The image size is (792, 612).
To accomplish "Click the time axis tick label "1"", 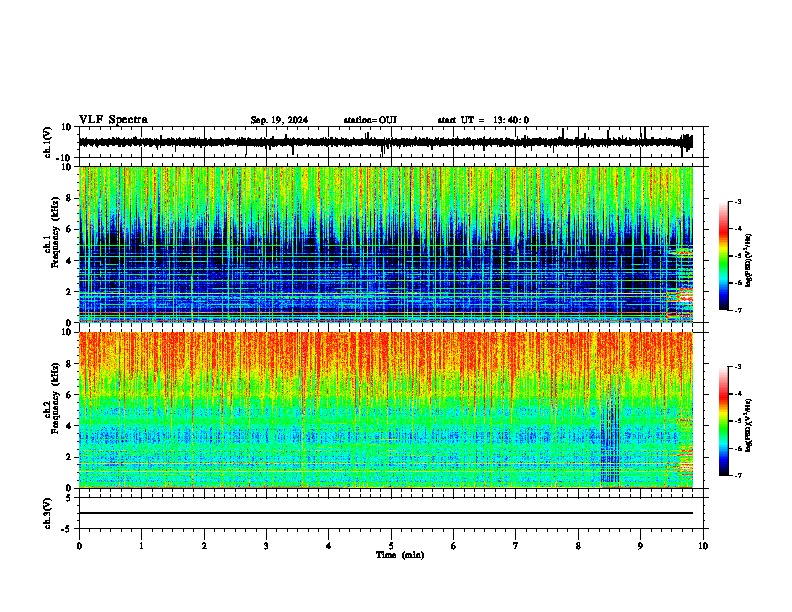I will click(x=141, y=546).
